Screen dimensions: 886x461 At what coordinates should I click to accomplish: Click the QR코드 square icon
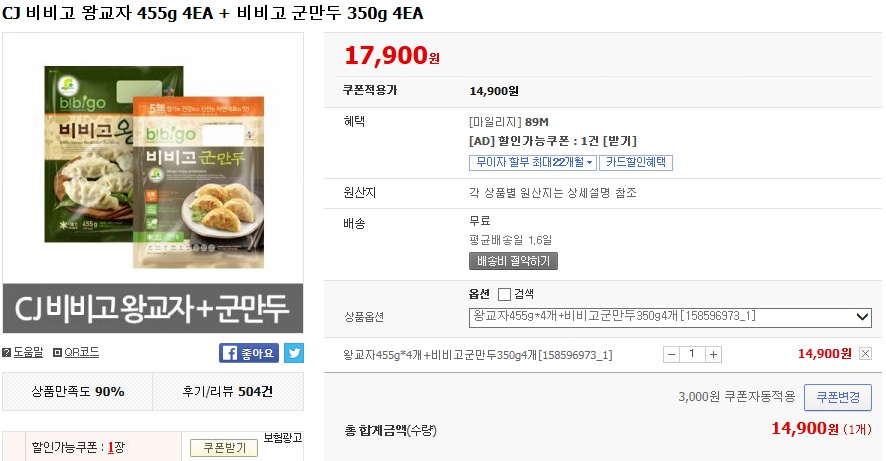point(57,353)
